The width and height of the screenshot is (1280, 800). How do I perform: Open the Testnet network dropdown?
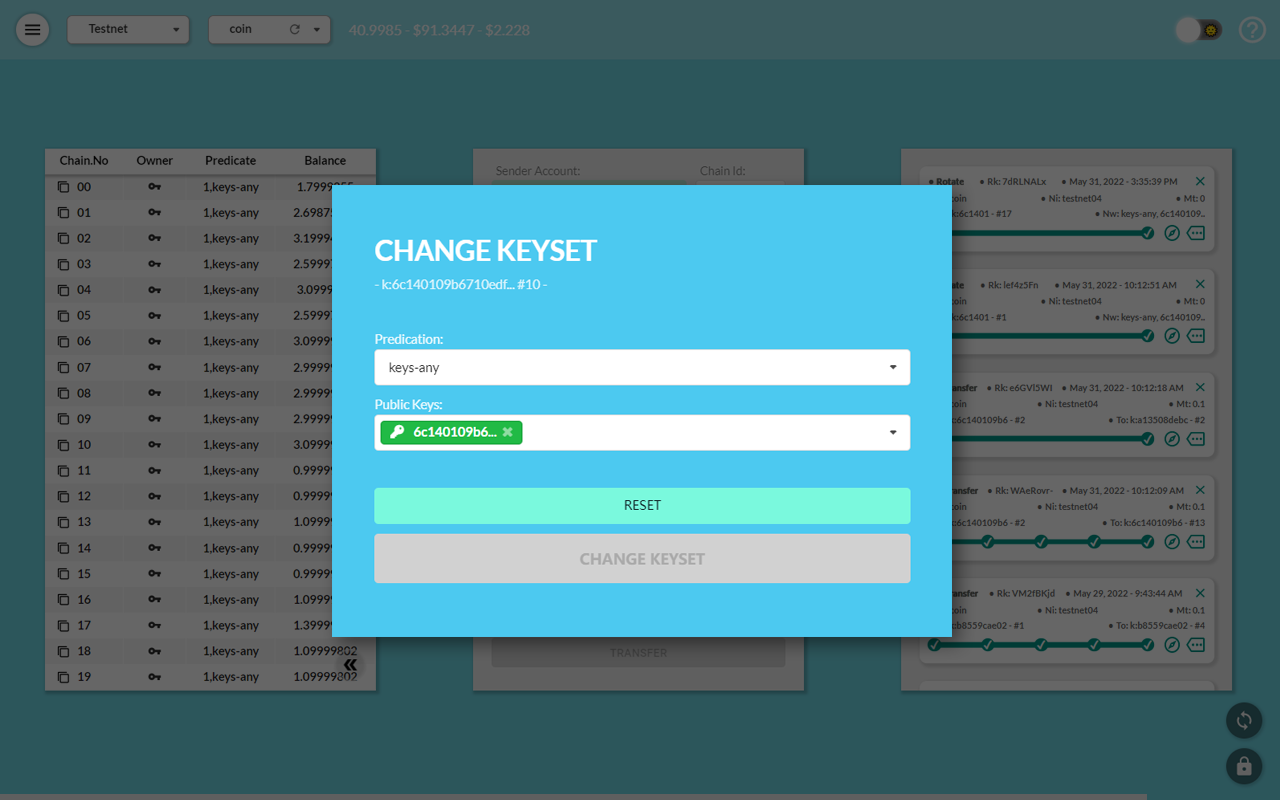[x=128, y=29]
